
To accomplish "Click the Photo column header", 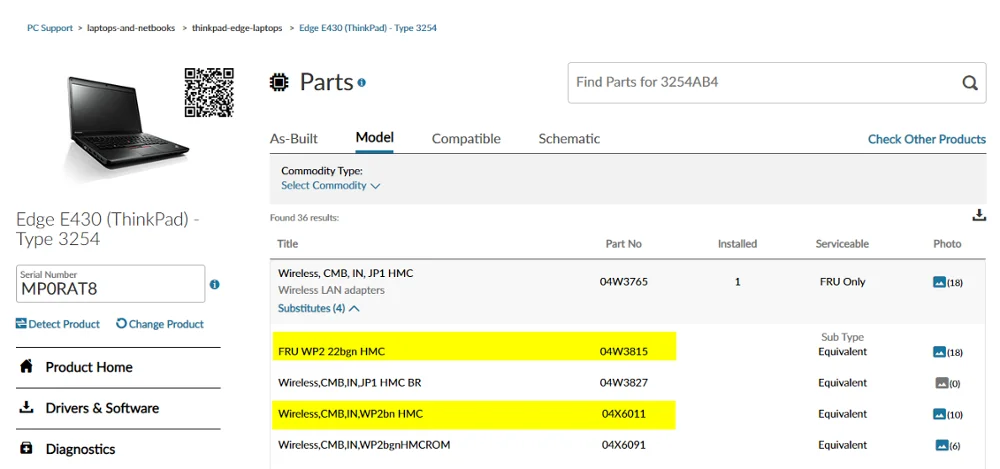I will (x=947, y=244).
